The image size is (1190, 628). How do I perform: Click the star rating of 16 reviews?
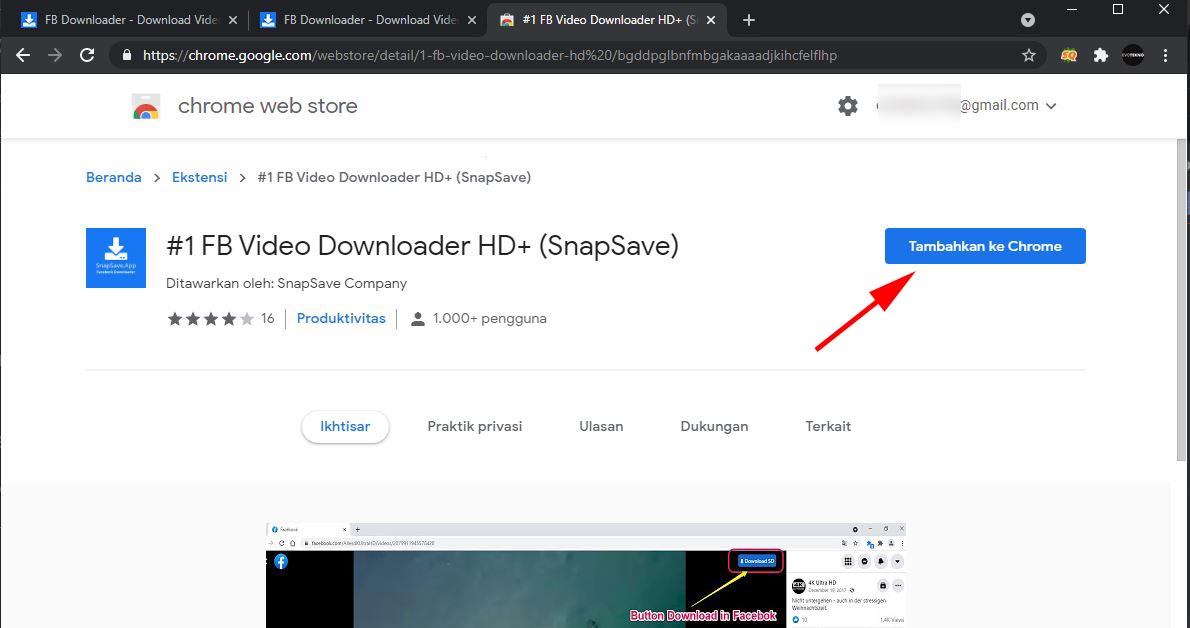tap(211, 319)
